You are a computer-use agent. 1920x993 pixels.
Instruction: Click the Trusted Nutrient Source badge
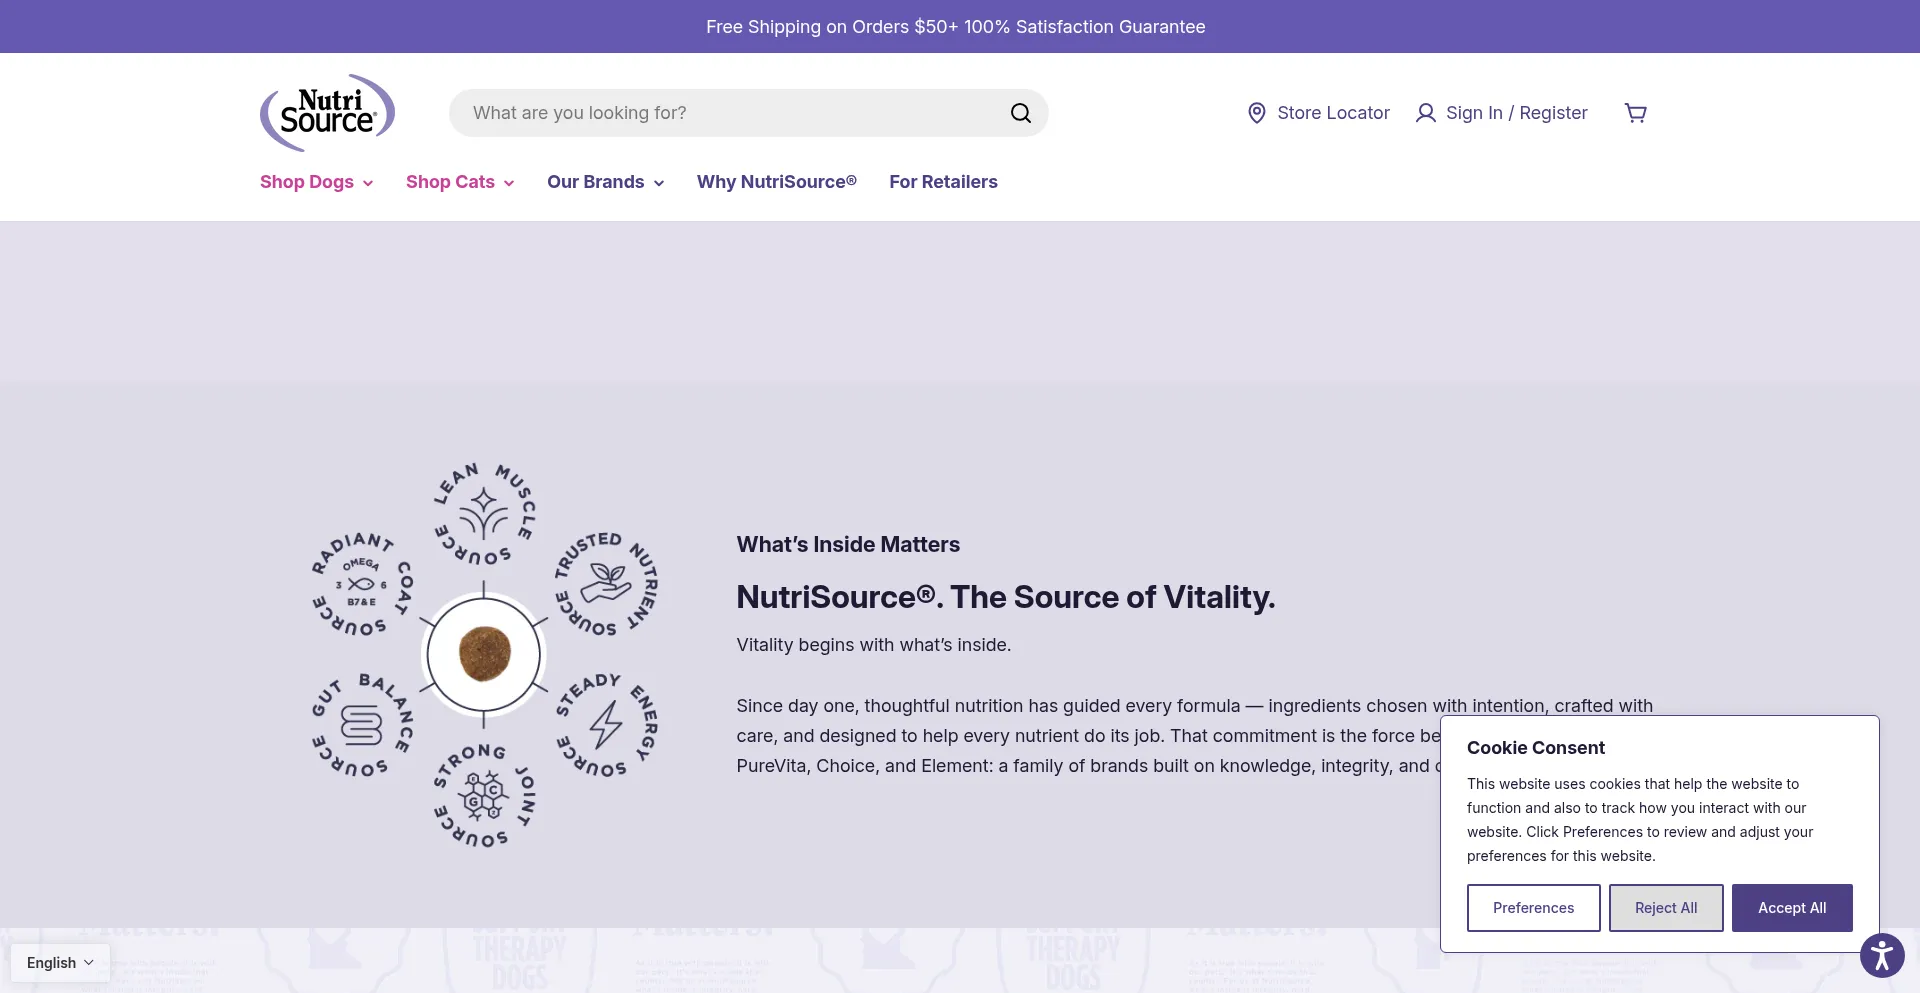[x=607, y=585]
